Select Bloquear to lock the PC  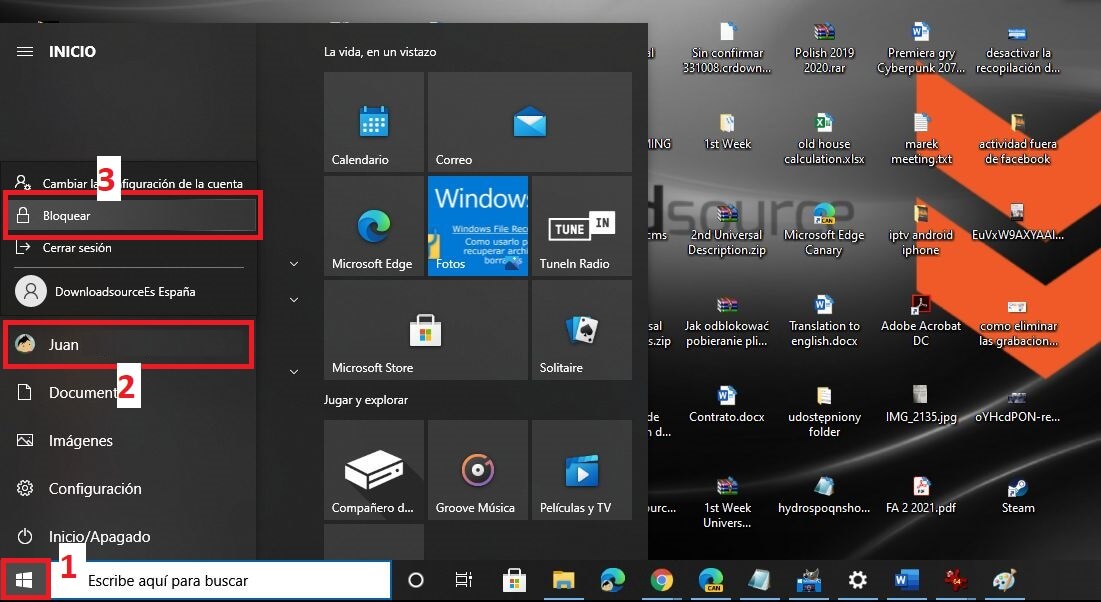point(131,216)
